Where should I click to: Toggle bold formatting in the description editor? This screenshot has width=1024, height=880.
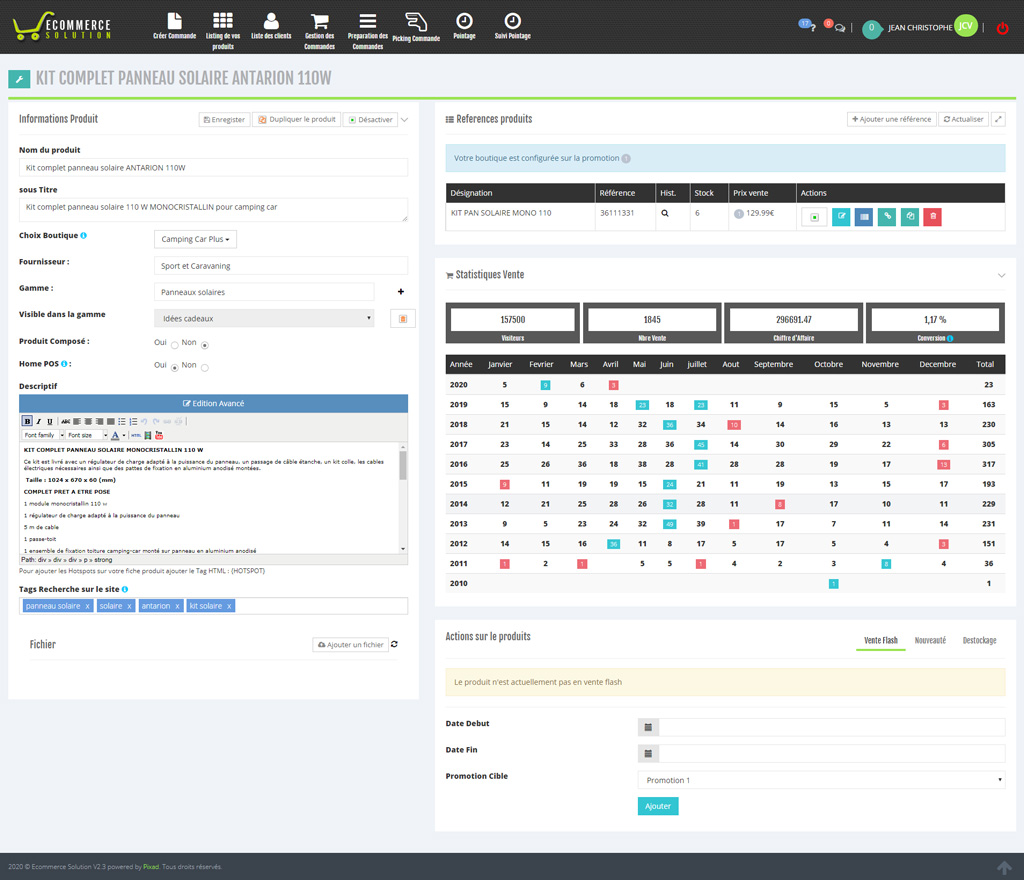pyautogui.click(x=27, y=421)
